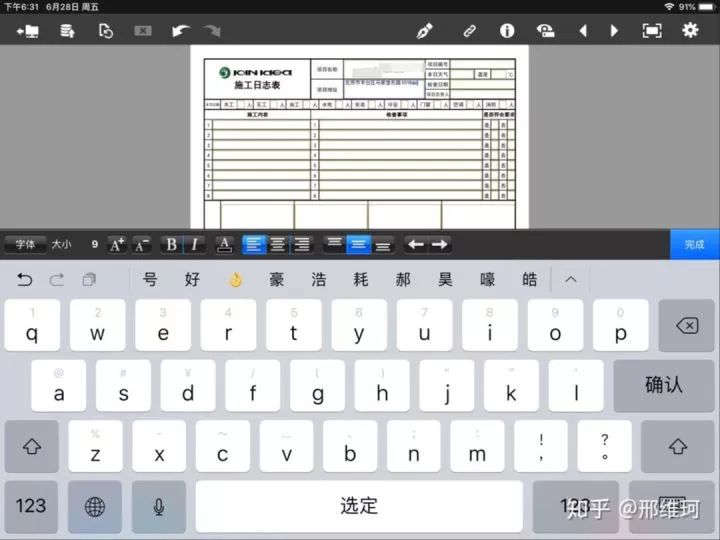Select the pen annotation tool

coord(424,31)
